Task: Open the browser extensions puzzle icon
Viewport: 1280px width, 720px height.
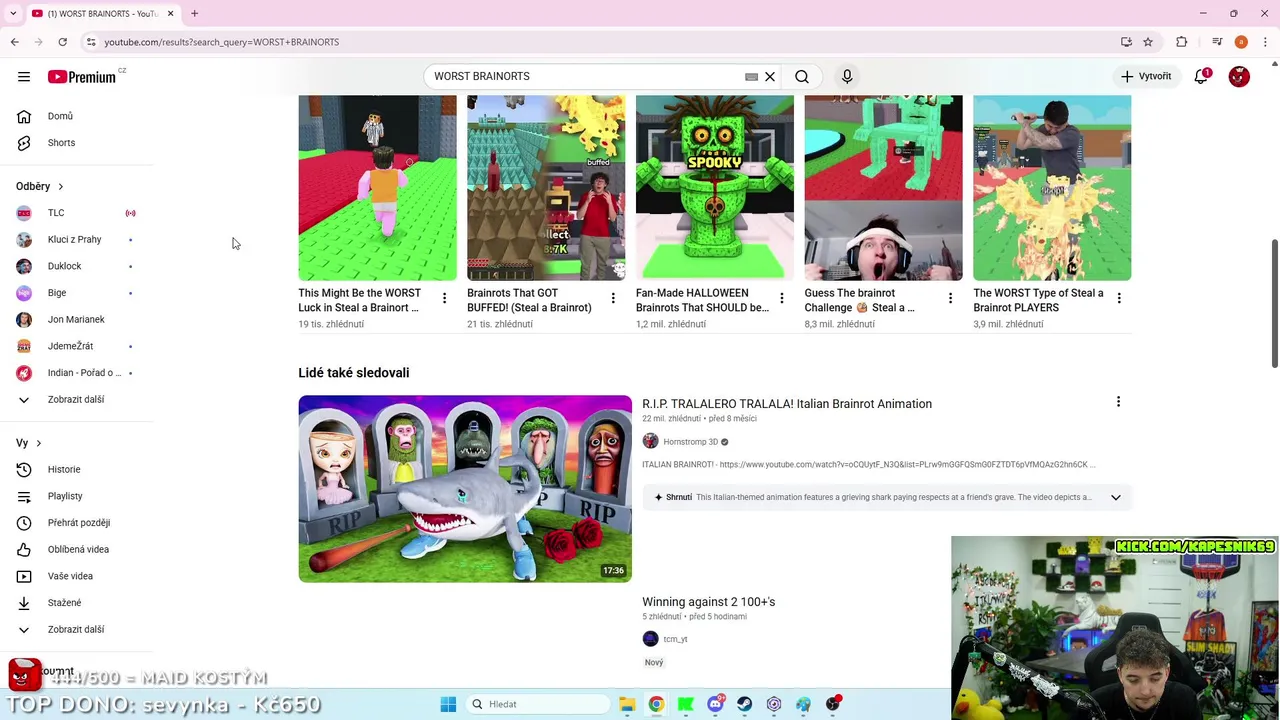Action: [1182, 42]
